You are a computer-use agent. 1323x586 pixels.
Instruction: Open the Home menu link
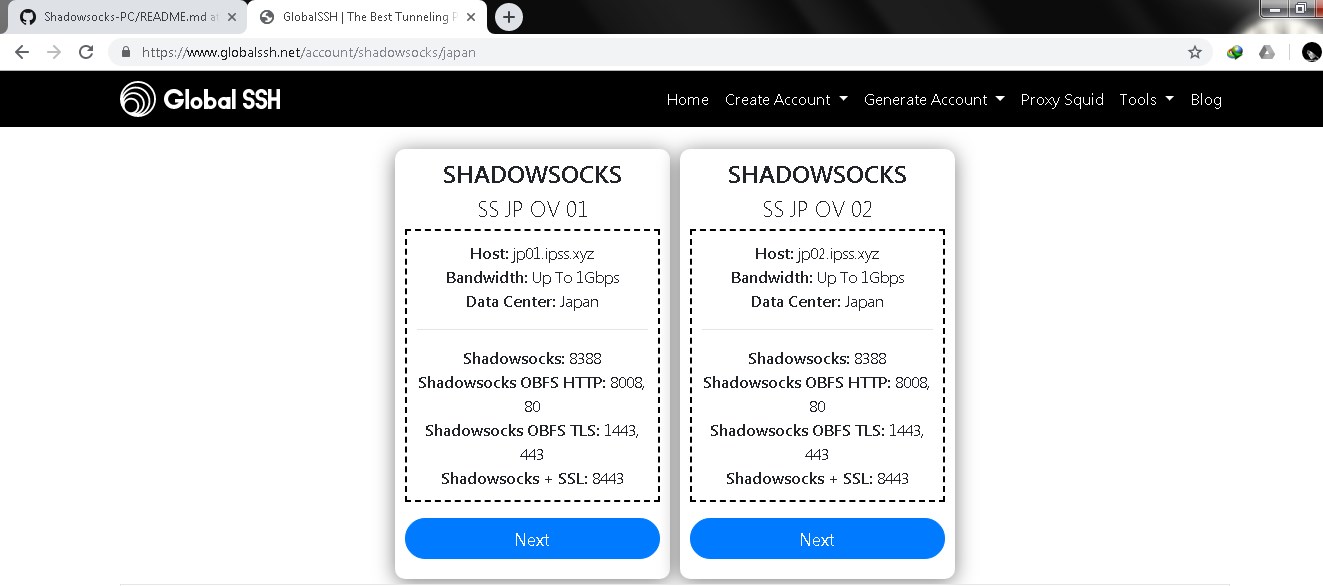tap(688, 99)
